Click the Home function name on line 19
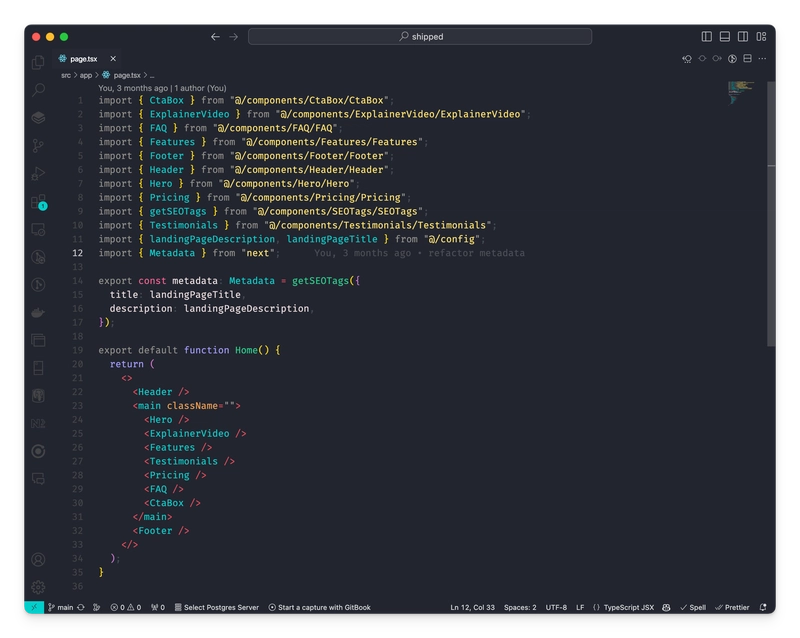Viewport: 800px width, 638px height. tap(246, 350)
